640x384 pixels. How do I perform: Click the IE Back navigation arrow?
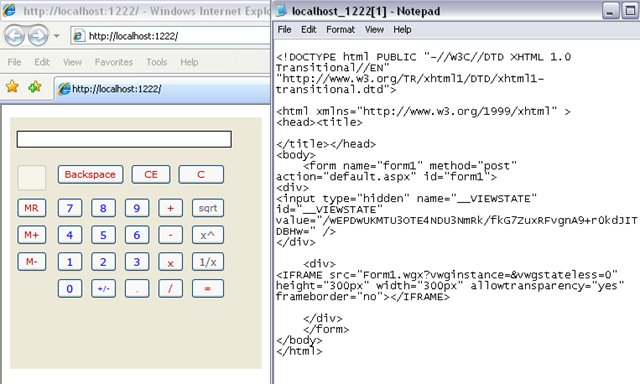pos(15,36)
